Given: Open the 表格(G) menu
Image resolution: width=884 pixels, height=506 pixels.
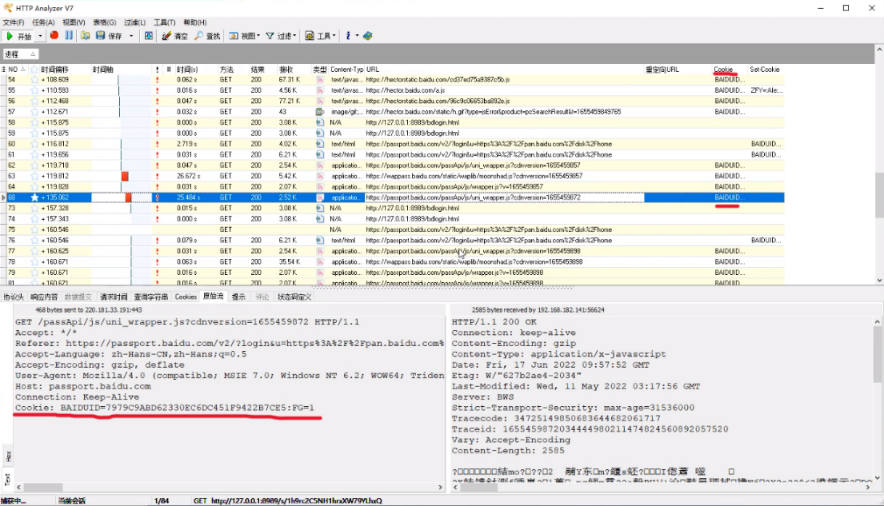Looking at the screenshot, I should 104,23.
